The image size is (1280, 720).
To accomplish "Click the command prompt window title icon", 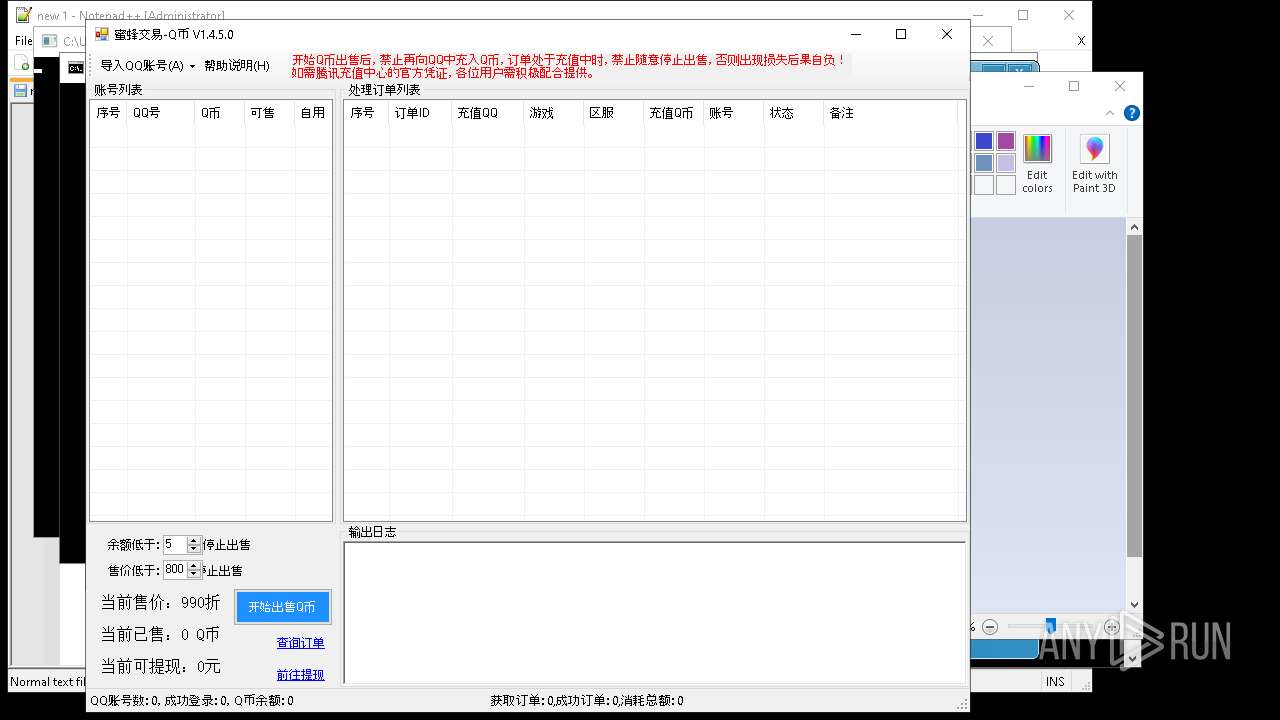I will 75,68.
